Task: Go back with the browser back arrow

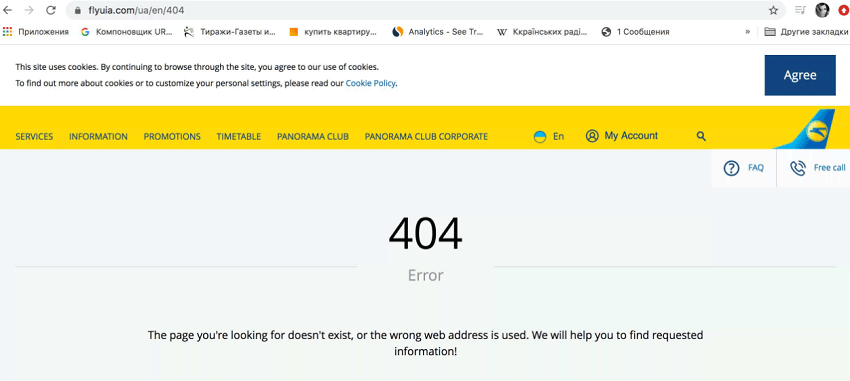Action: click(8, 10)
